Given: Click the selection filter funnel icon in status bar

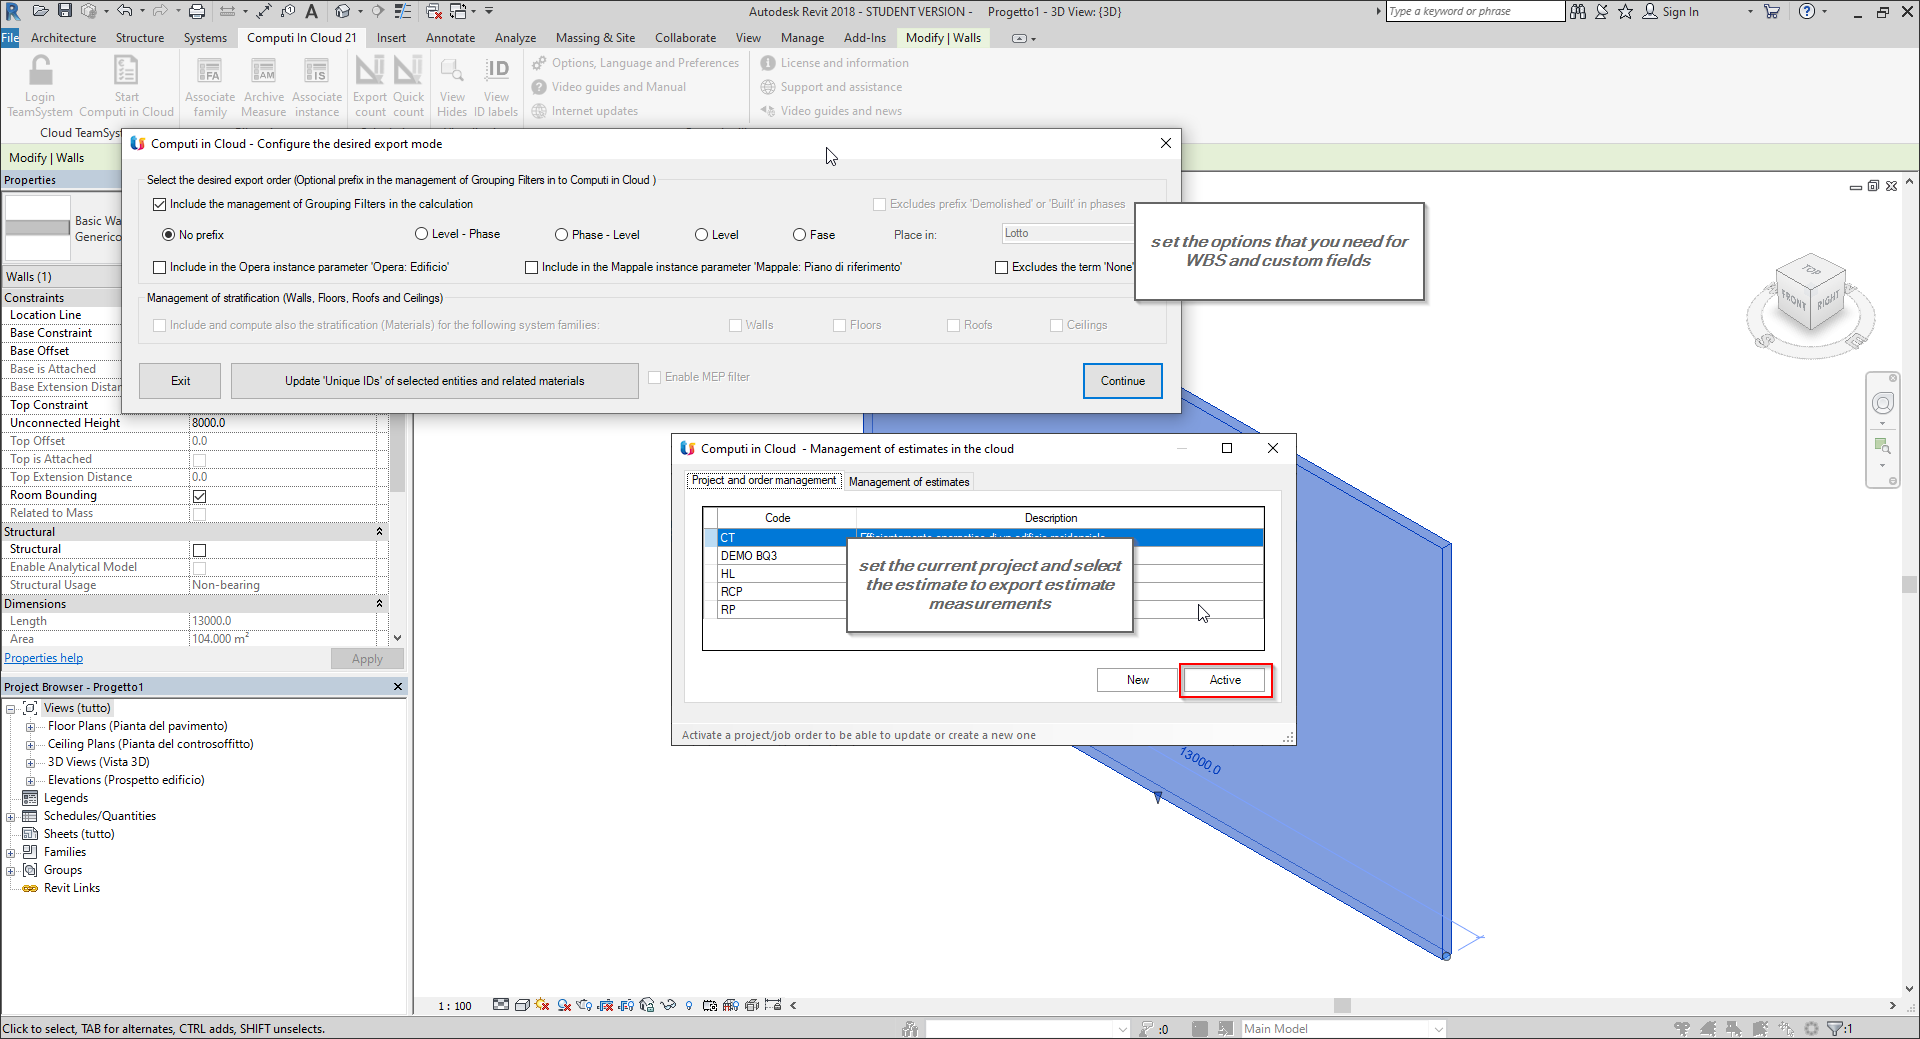Looking at the screenshot, I should [1835, 1028].
